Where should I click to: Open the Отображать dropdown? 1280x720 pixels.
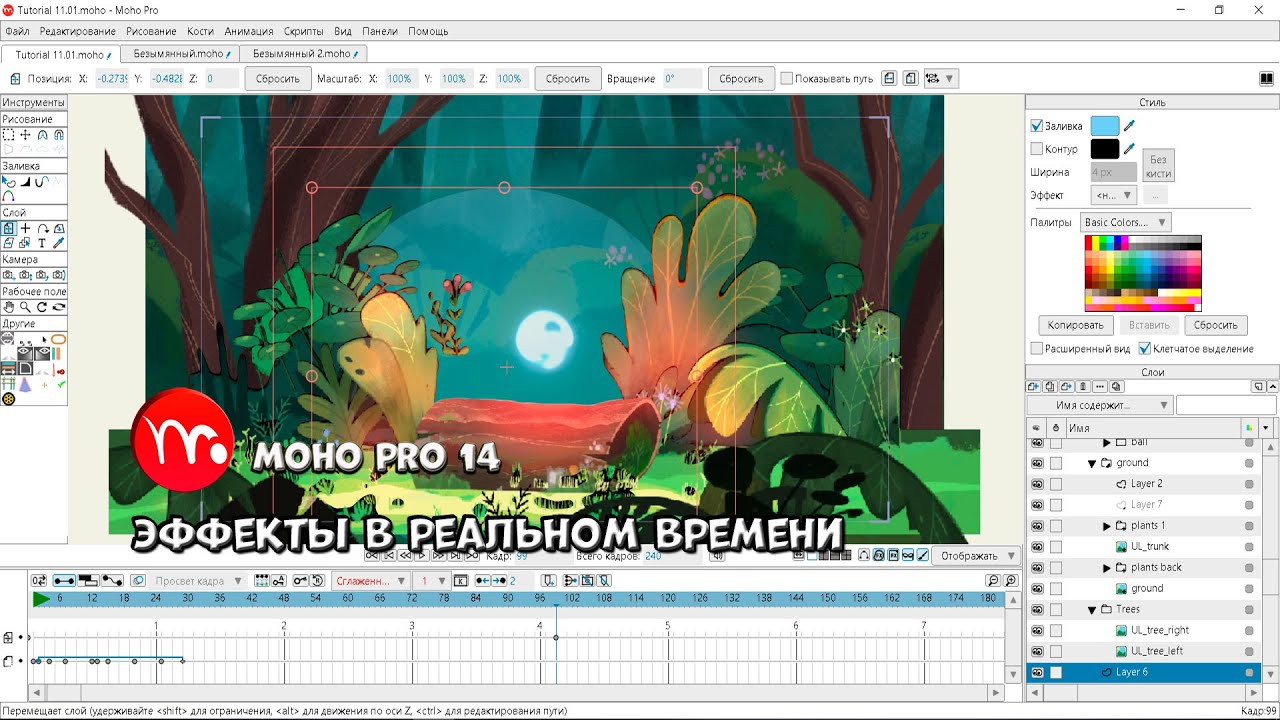[976, 556]
